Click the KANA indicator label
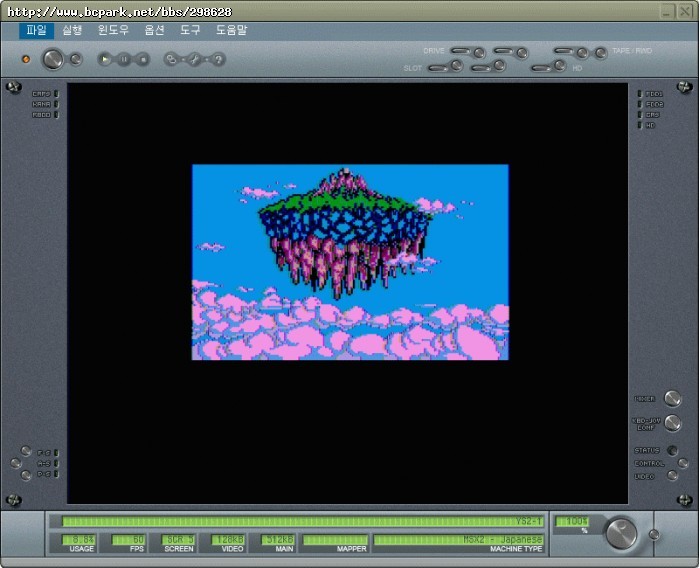This screenshot has width=700, height=568. (41, 104)
